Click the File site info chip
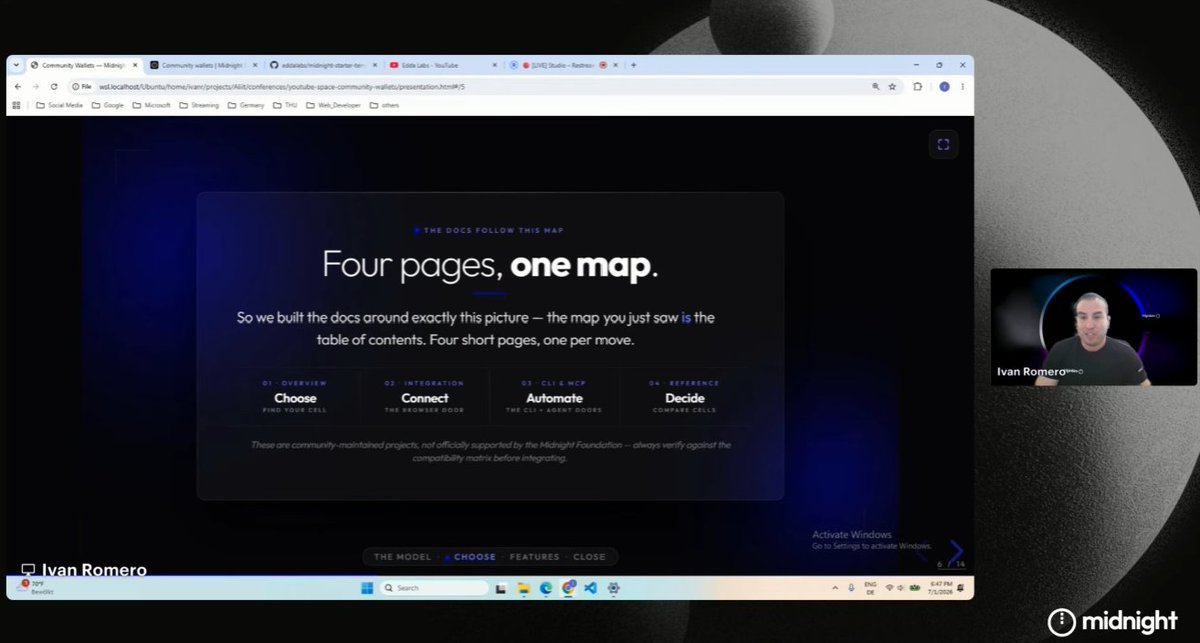 [x=82, y=87]
